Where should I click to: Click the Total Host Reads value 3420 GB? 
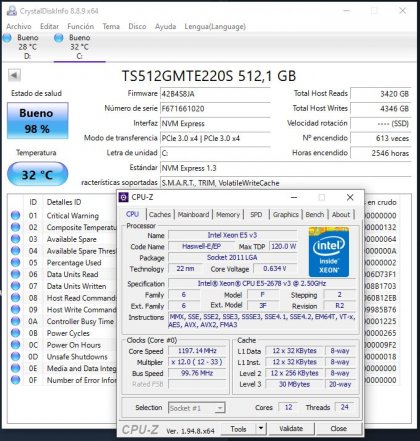pos(381,94)
